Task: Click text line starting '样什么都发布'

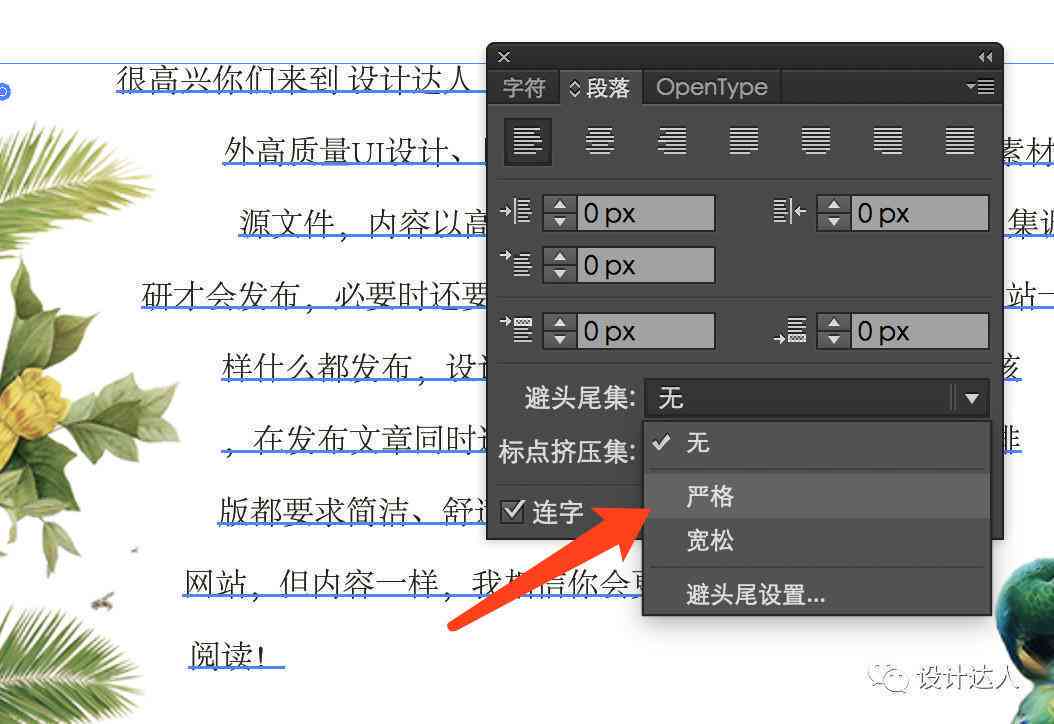Action: (x=356, y=366)
